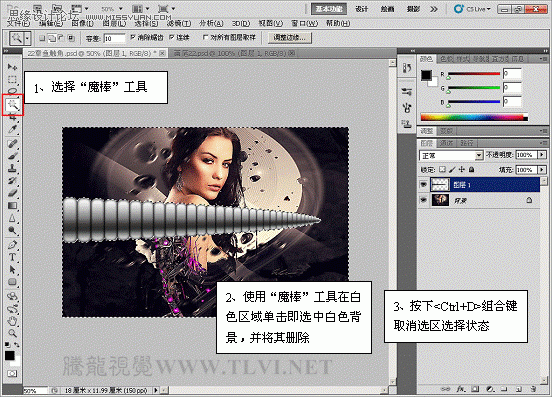The image size is (552, 397).
Task: Switch to the 路径 Paths tab
Action: 467,143
